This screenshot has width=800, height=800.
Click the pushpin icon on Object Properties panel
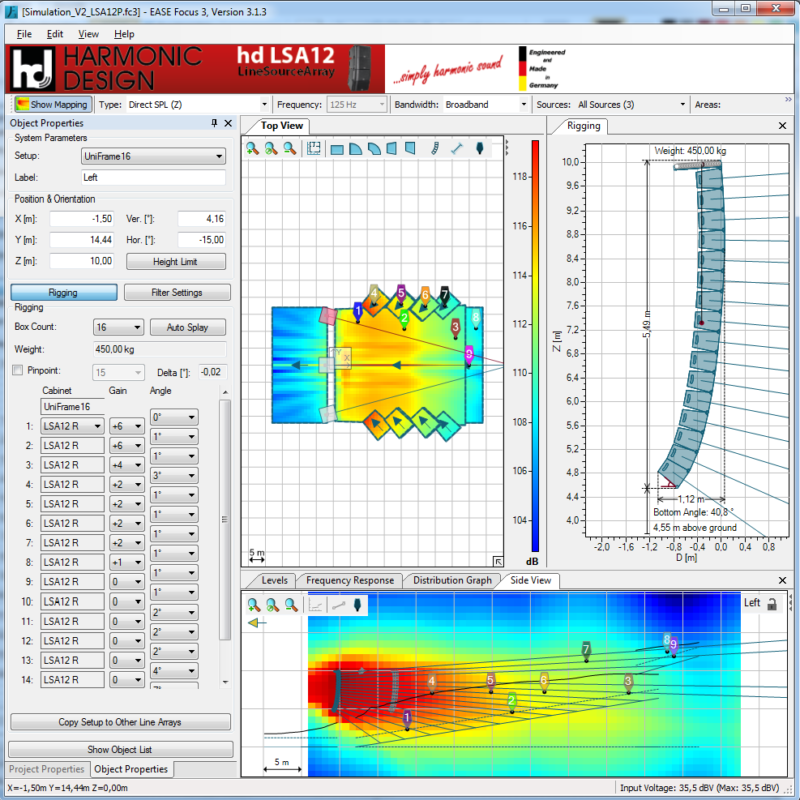point(213,123)
